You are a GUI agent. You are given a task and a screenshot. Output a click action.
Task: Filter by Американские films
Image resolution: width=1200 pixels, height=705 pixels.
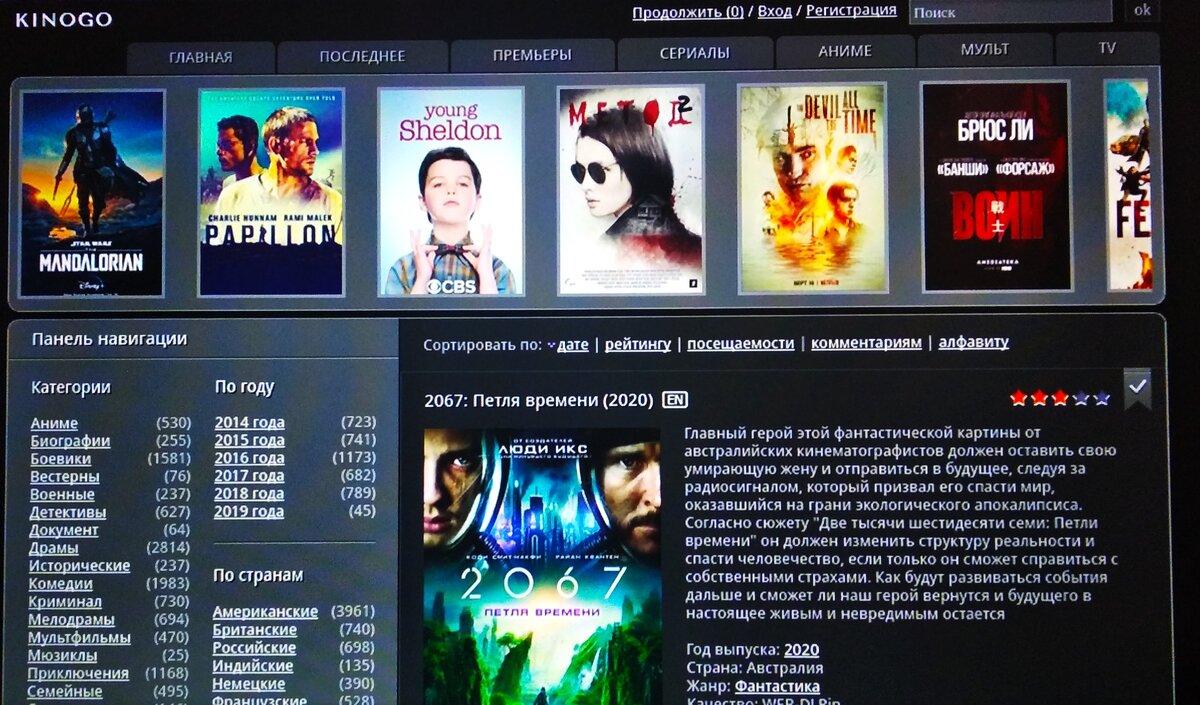pos(265,612)
